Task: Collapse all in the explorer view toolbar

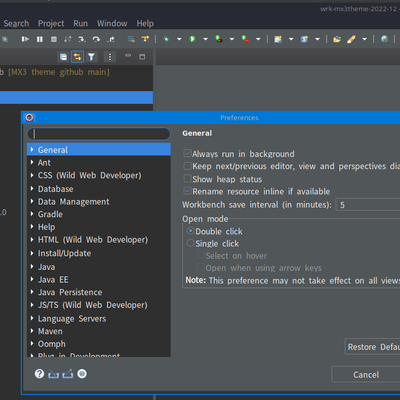Action: click(63, 57)
